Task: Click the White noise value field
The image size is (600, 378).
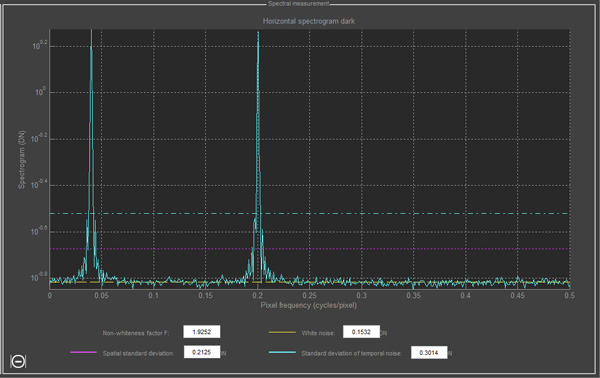Action: point(361,332)
